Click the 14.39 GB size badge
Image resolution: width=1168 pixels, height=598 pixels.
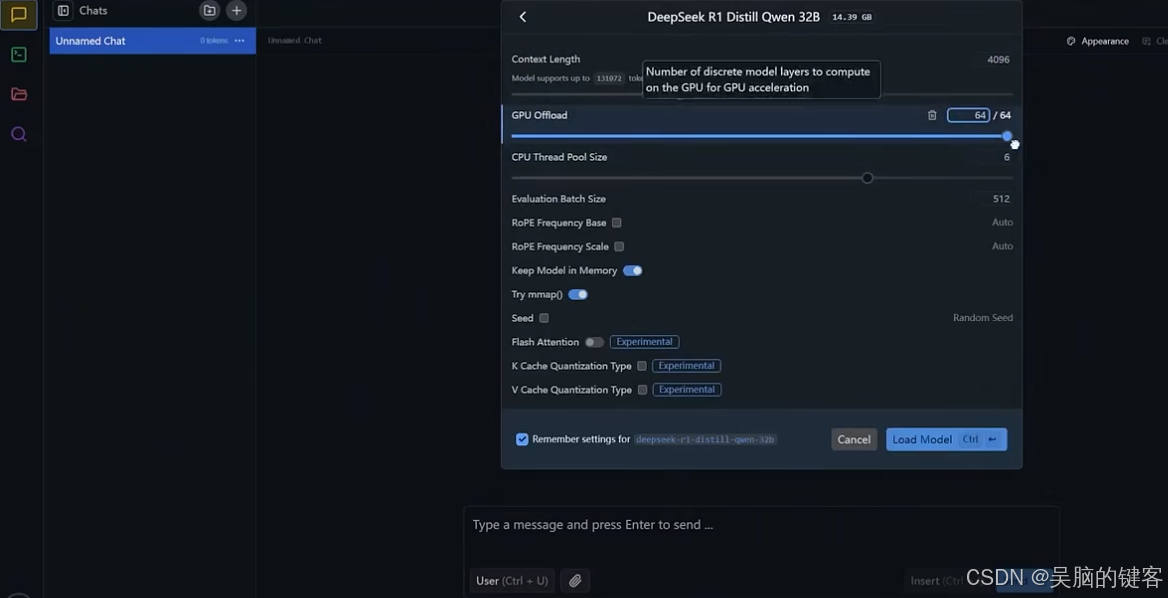pos(851,17)
